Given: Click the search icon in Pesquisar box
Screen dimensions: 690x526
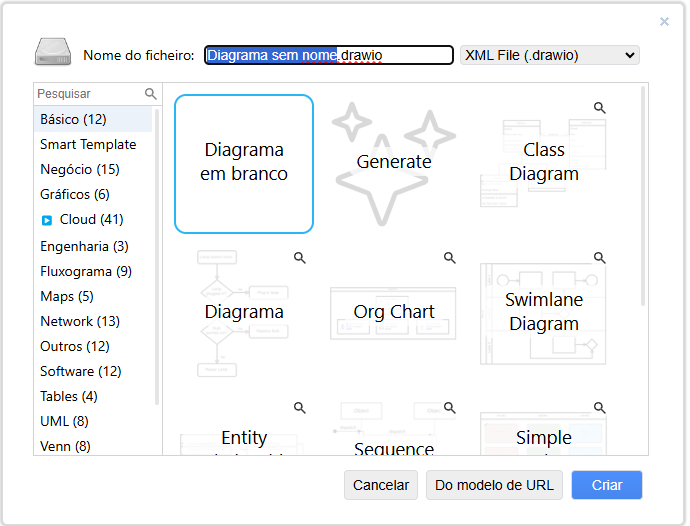Looking at the screenshot, I should coord(151,94).
